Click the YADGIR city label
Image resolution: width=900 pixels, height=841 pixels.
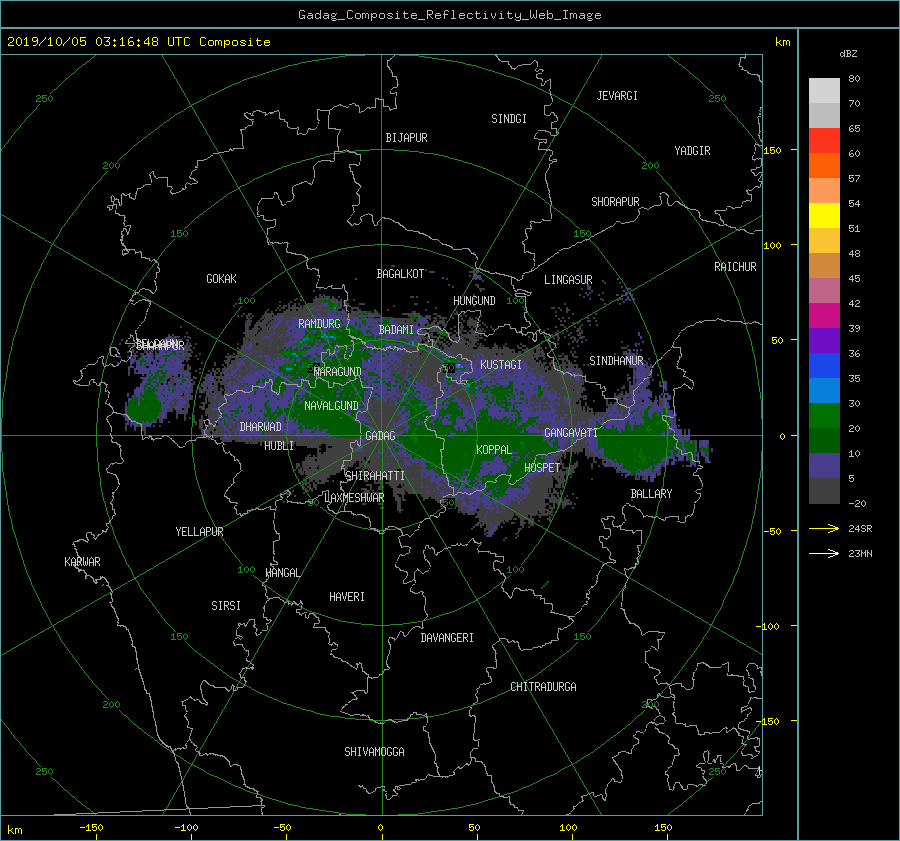[x=692, y=151]
